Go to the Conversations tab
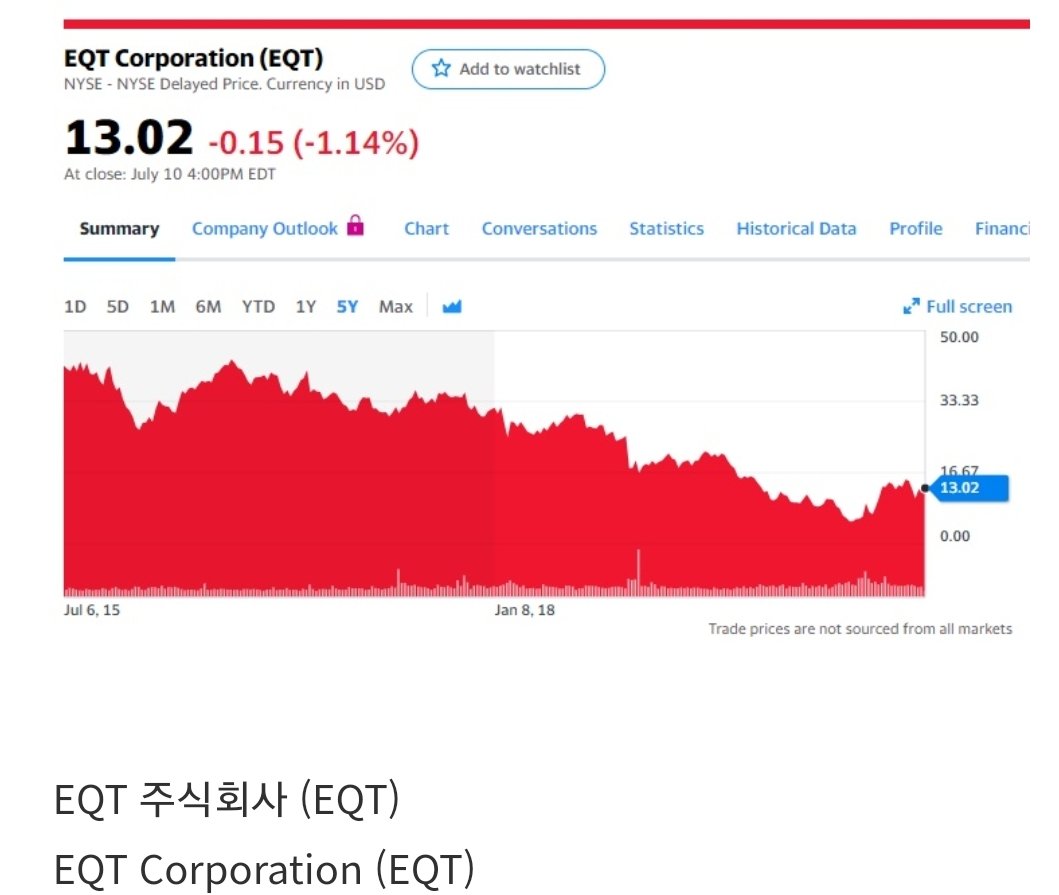Image resolution: width=1059 pixels, height=895 pixels. tap(539, 229)
